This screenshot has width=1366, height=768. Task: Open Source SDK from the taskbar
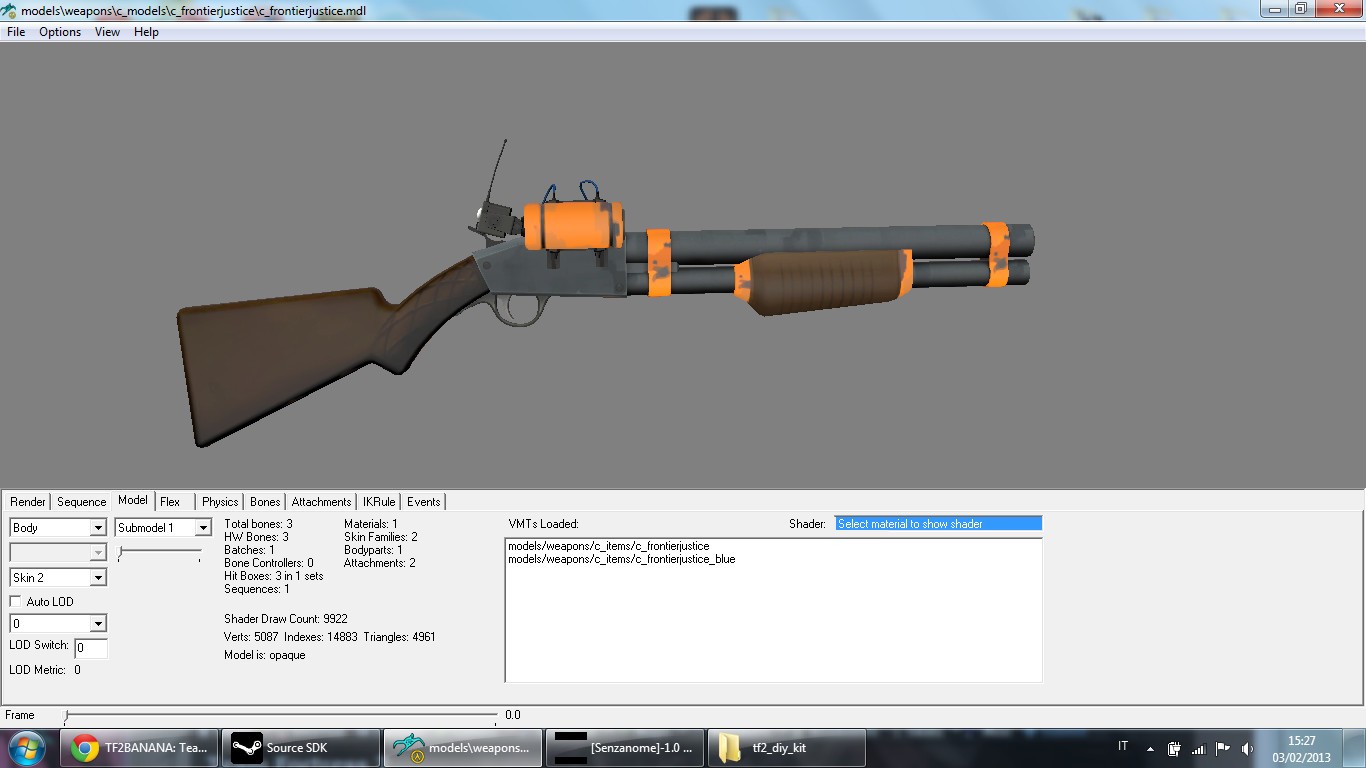300,747
